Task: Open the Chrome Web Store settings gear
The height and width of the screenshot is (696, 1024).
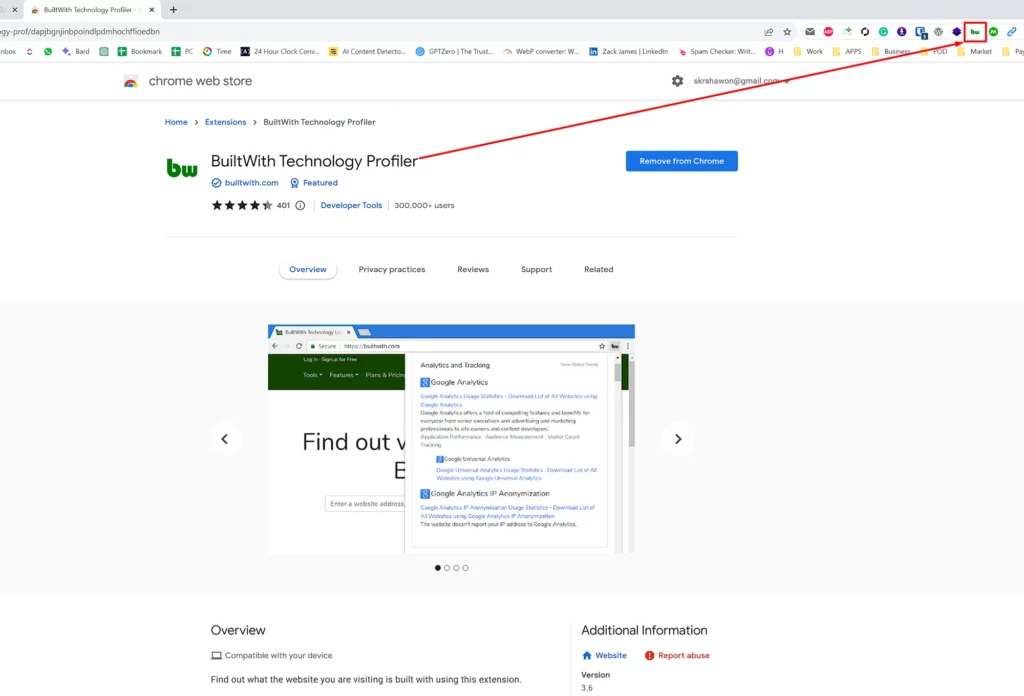Action: (677, 81)
